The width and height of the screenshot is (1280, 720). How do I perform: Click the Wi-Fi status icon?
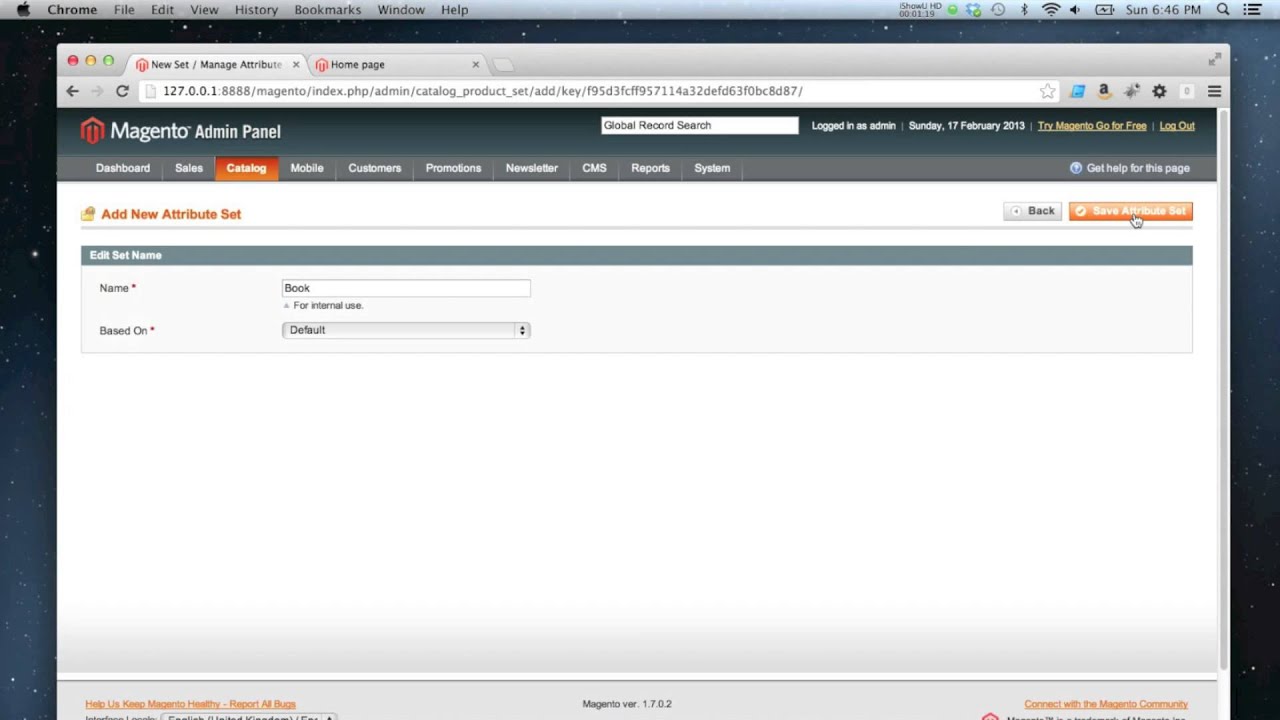(1050, 10)
